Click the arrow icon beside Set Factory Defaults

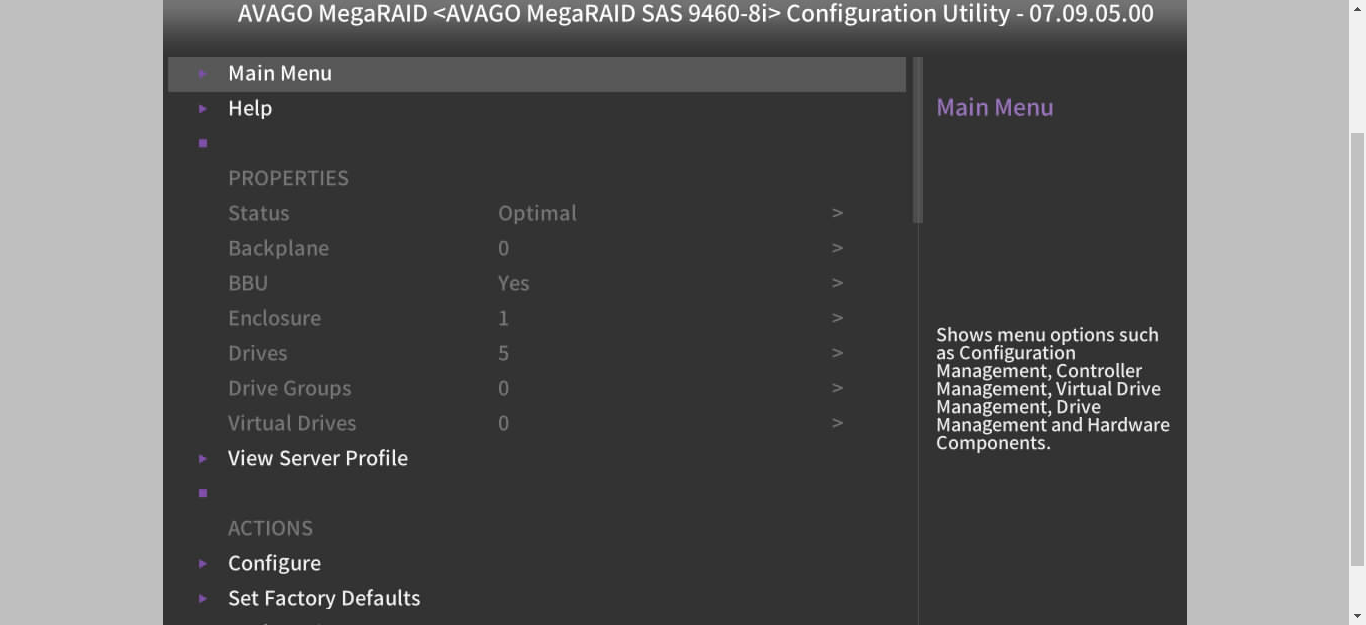(203, 599)
